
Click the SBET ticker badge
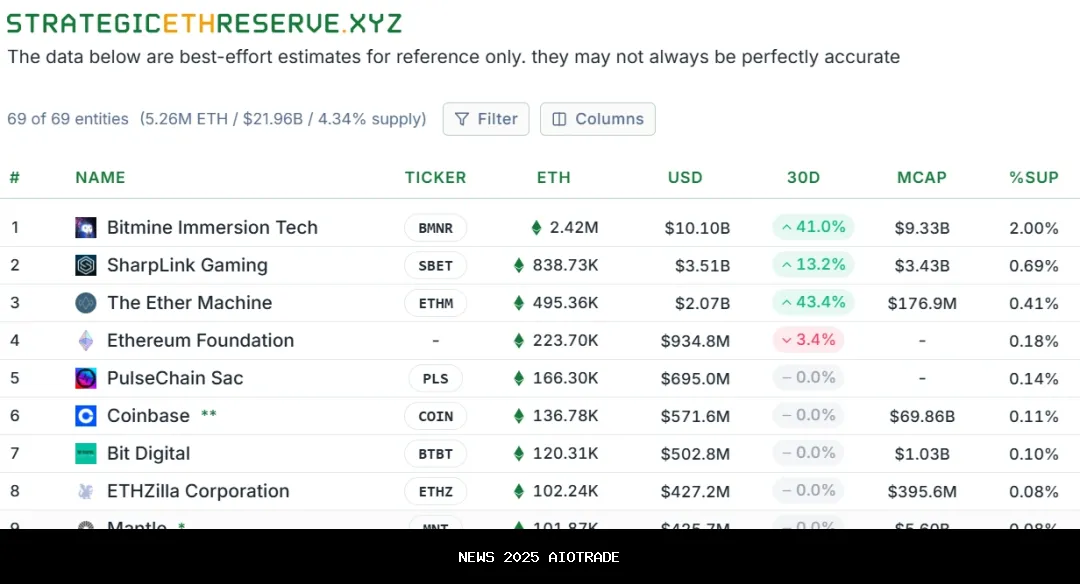(435, 266)
